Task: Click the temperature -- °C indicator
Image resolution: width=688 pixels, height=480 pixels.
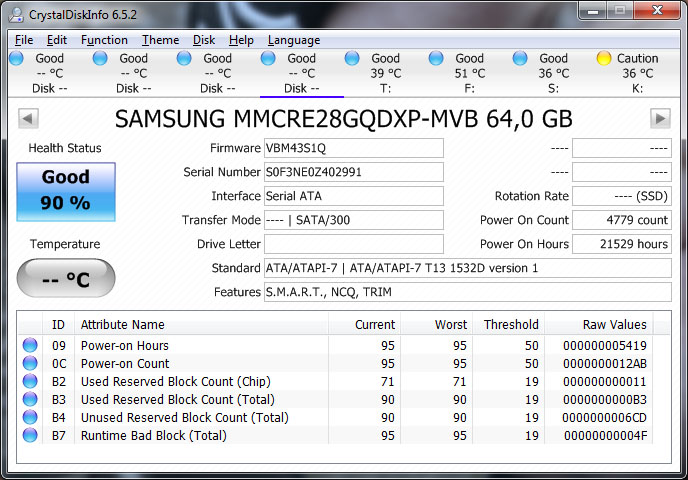Action: point(66,278)
